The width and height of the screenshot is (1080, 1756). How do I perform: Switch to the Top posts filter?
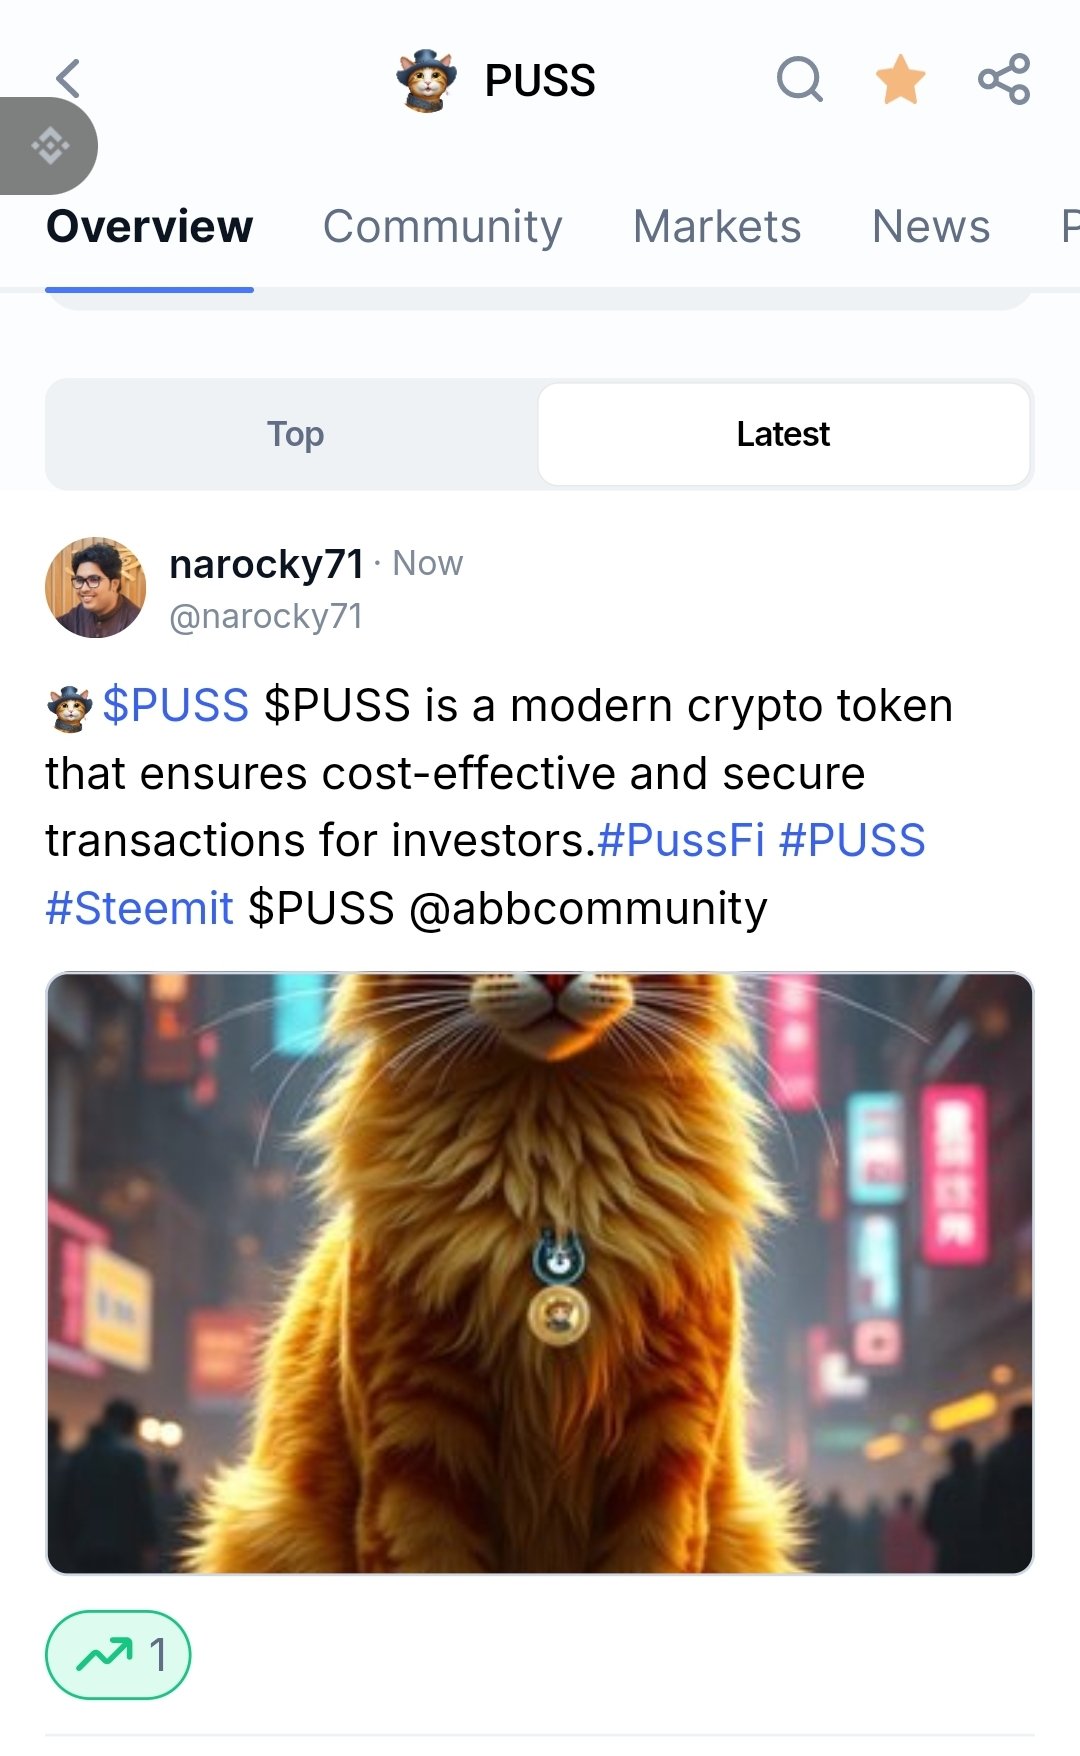pyautogui.click(x=295, y=434)
